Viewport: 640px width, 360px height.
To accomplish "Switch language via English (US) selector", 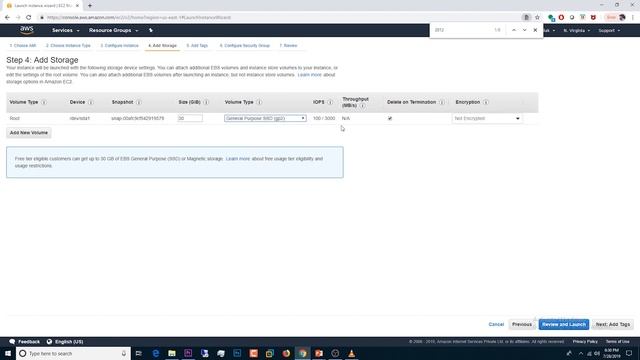I will [x=65, y=342].
